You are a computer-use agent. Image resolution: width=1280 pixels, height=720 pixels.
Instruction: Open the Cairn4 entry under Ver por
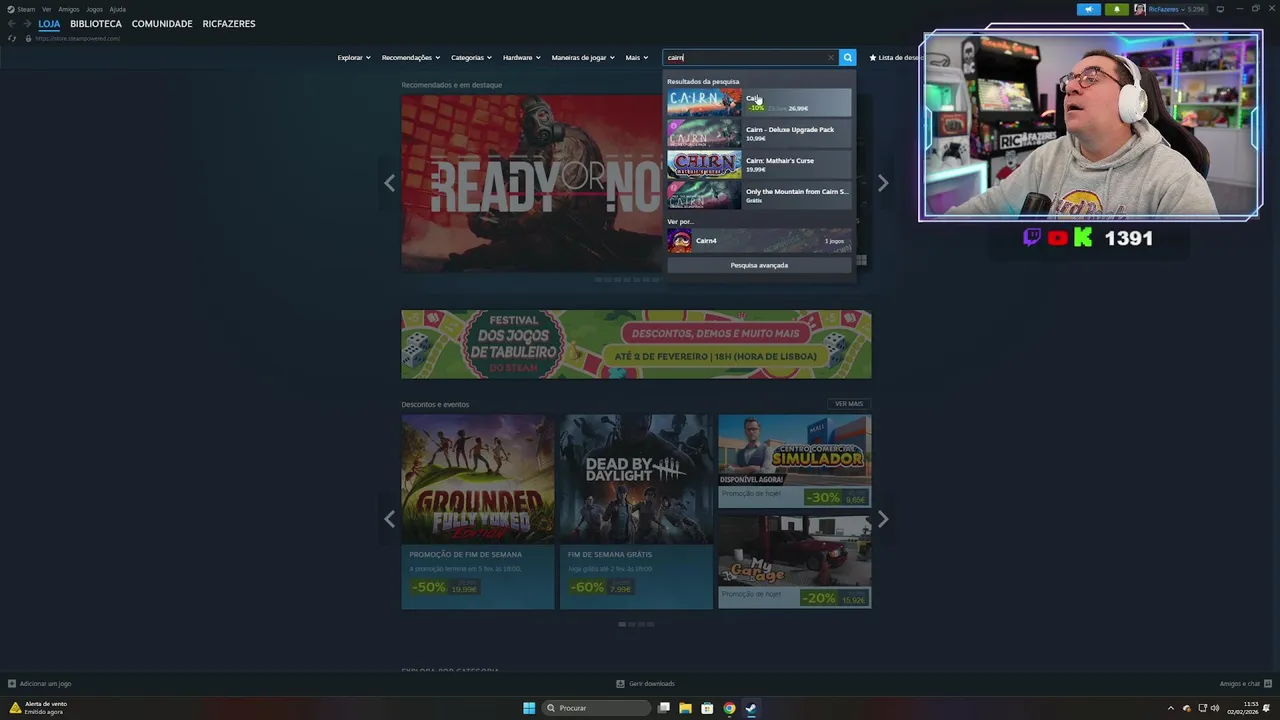click(759, 241)
